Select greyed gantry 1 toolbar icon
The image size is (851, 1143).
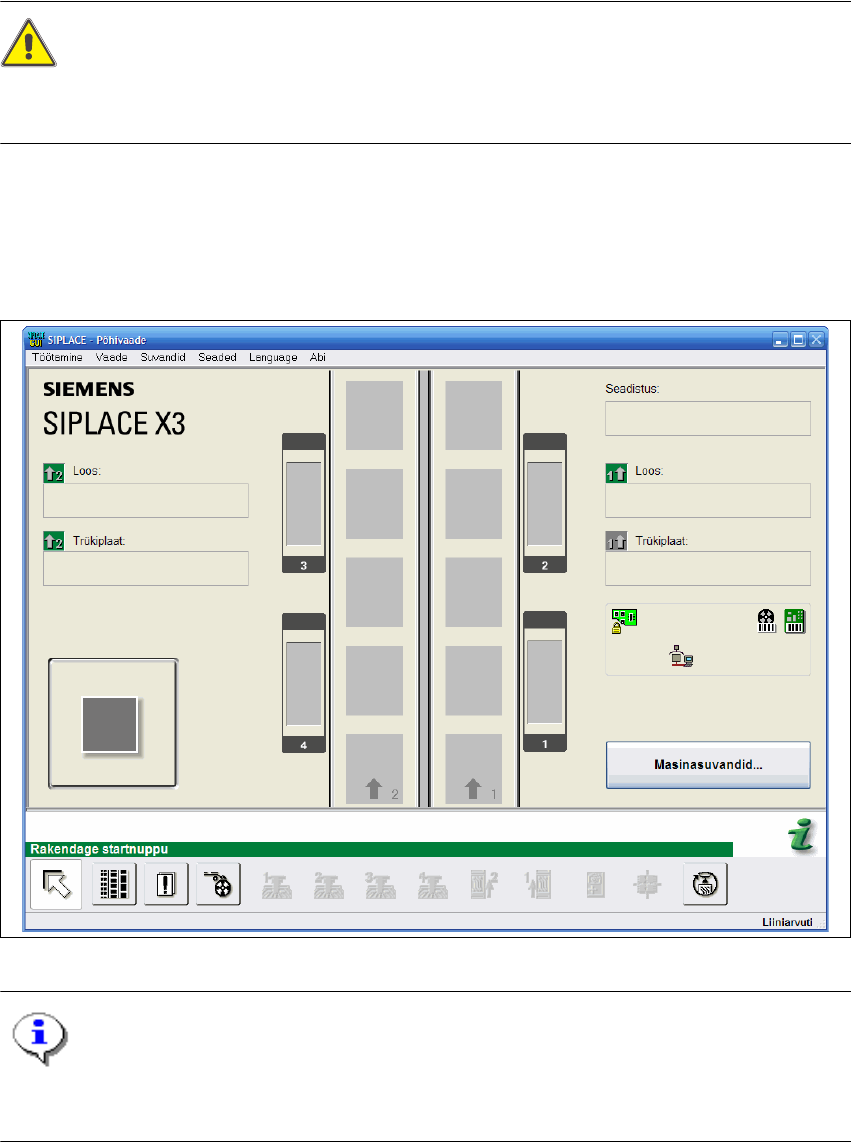pos(276,885)
